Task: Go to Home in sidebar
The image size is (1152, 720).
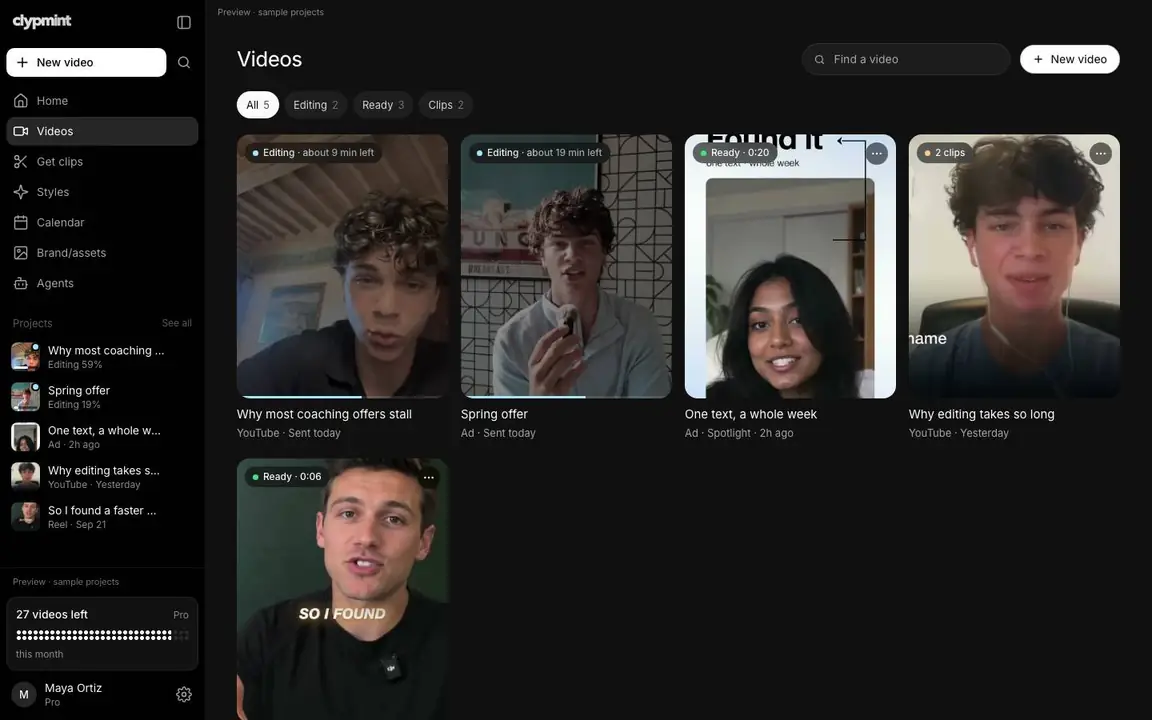Action: pyautogui.click(x=102, y=101)
